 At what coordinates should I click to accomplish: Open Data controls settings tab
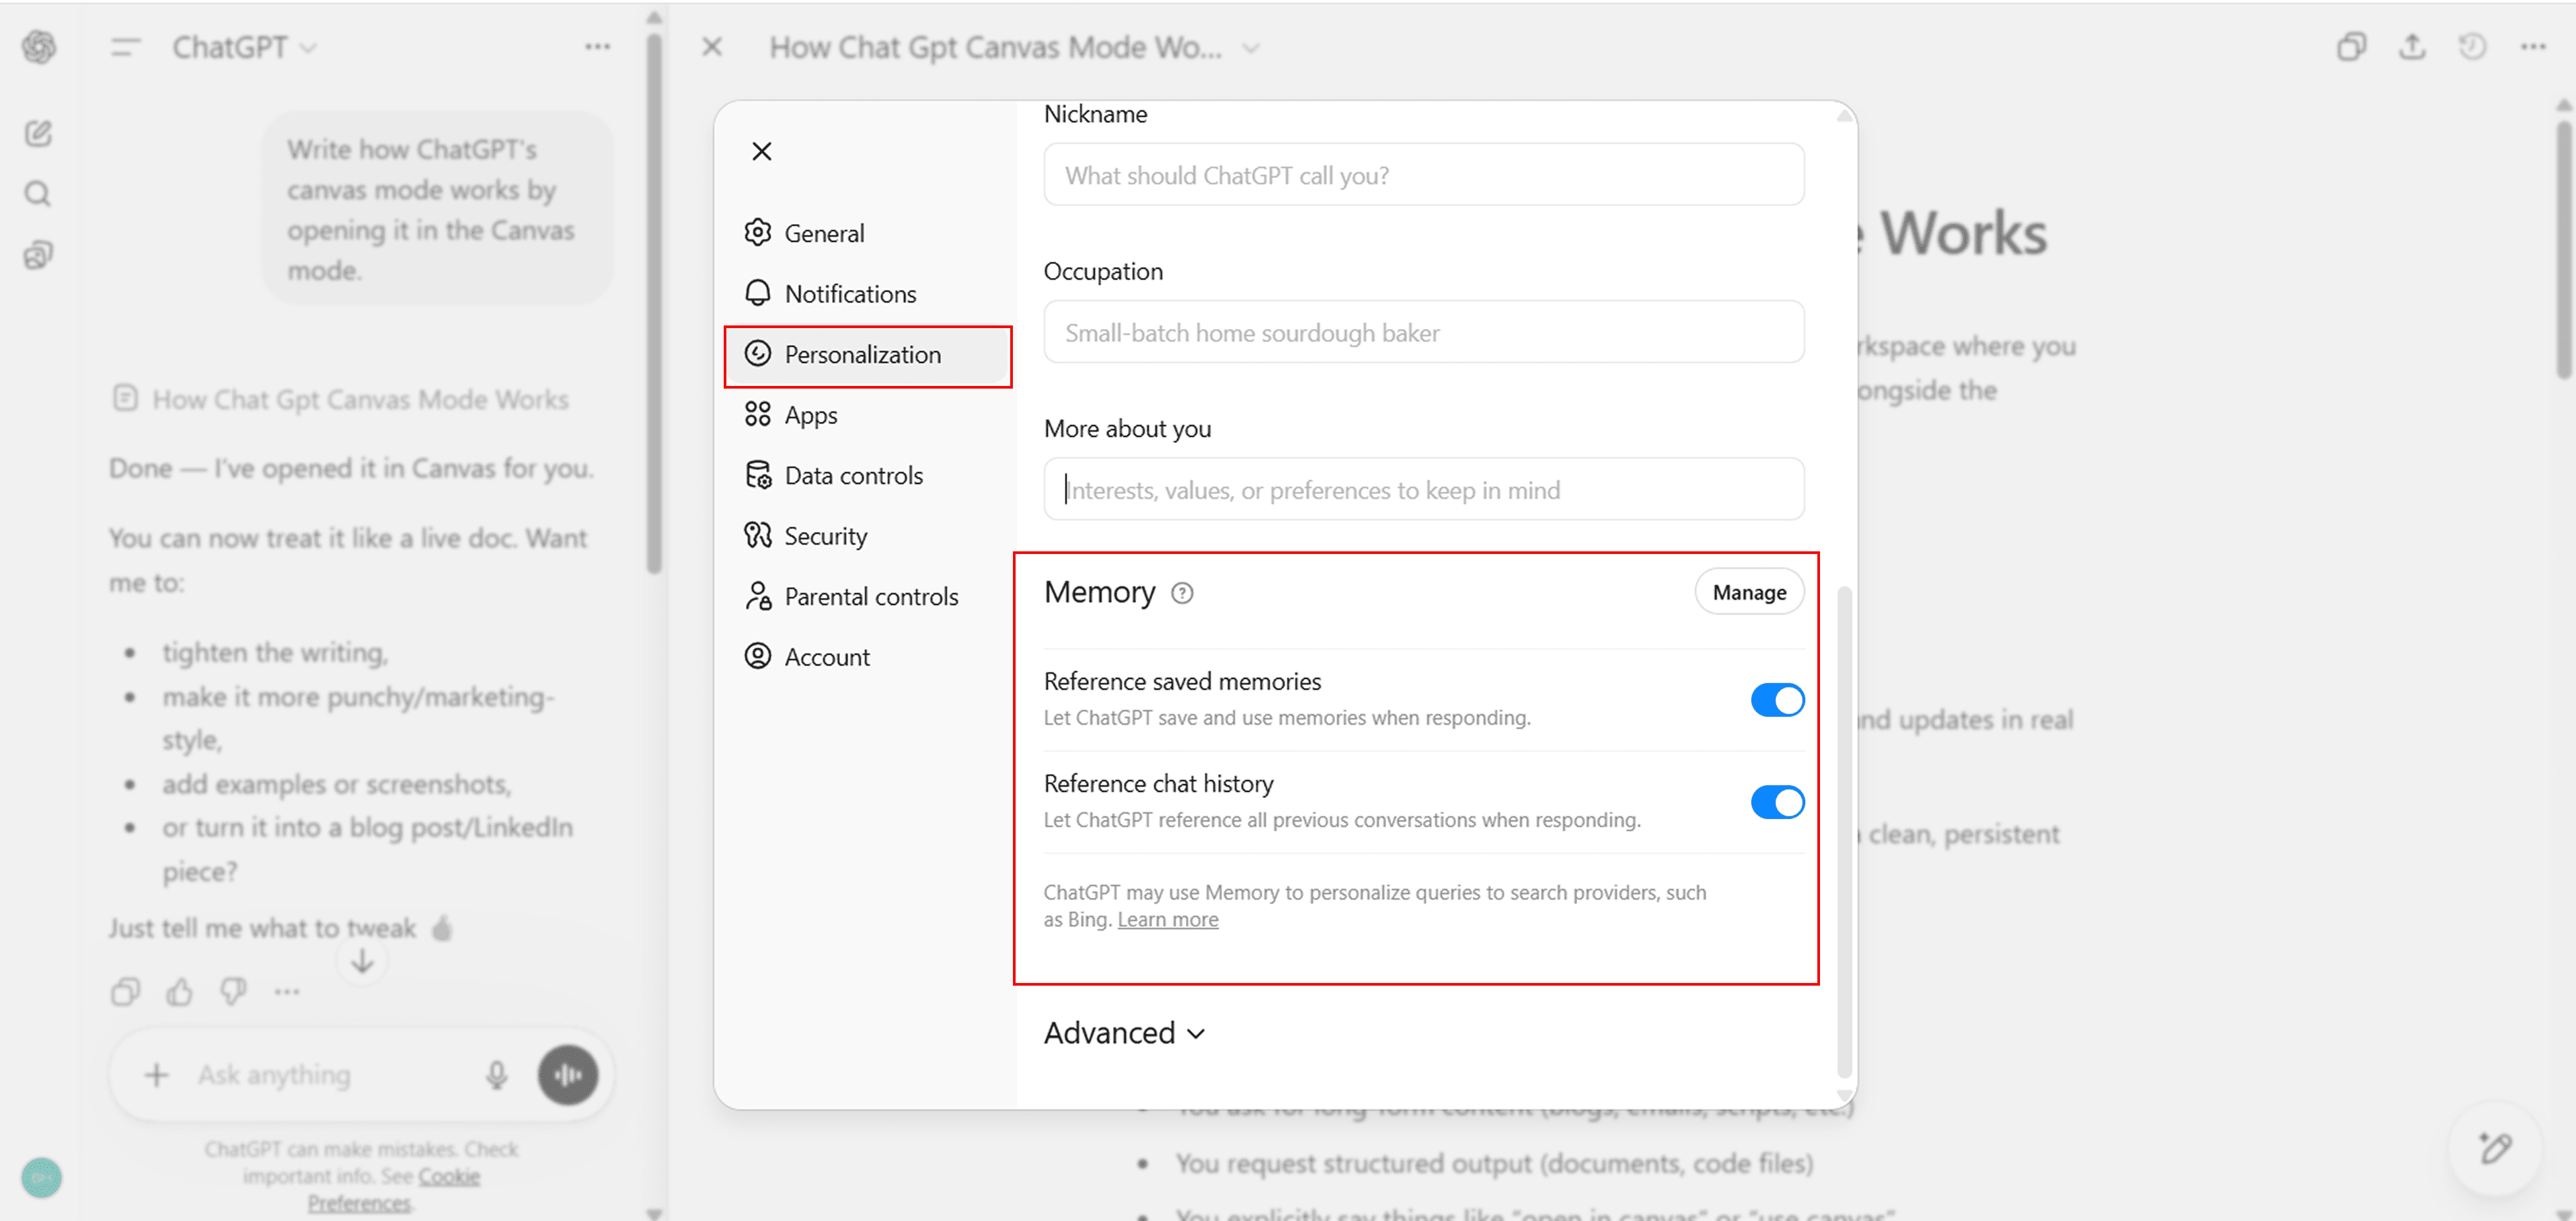tap(852, 476)
